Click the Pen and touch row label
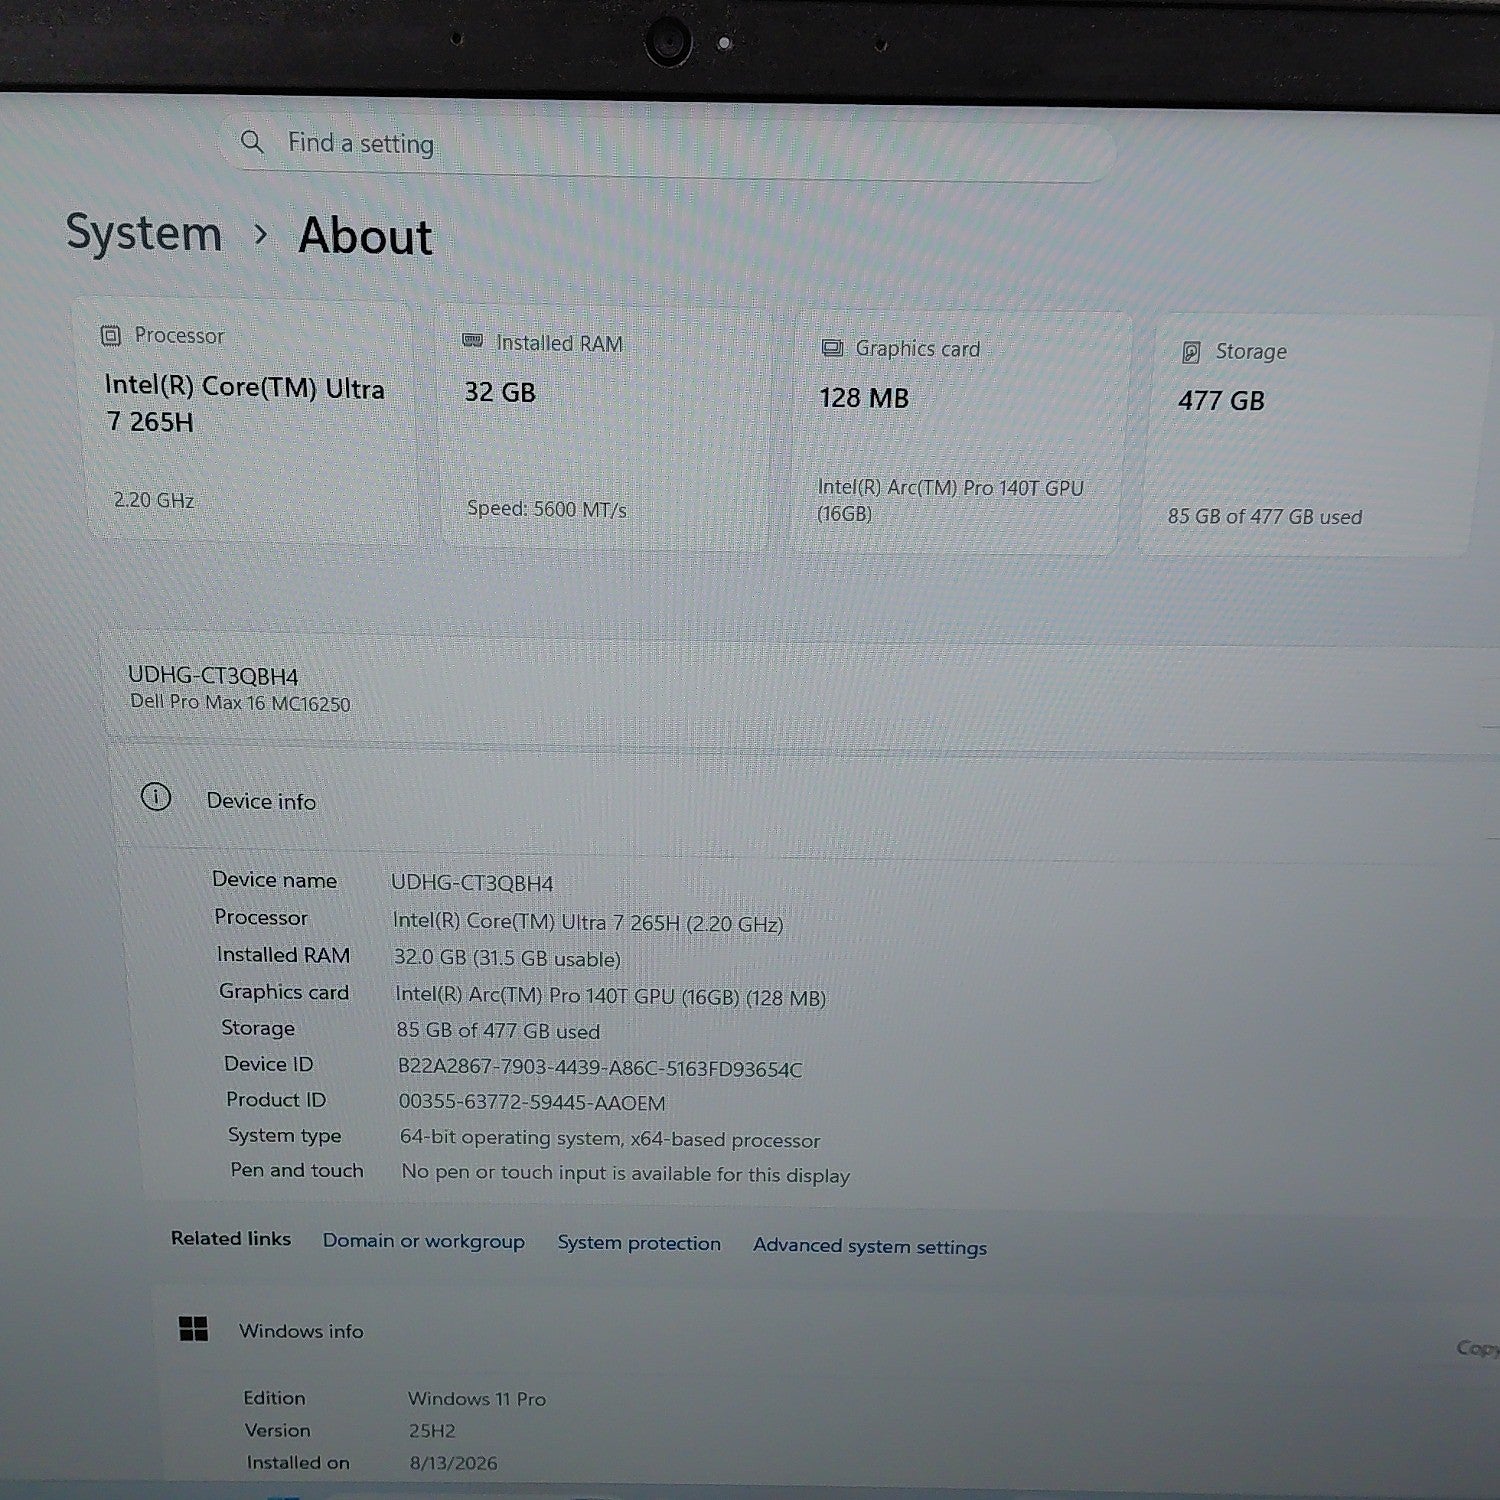Image resolution: width=1500 pixels, height=1500 pixels. (x=297, y=1171)
